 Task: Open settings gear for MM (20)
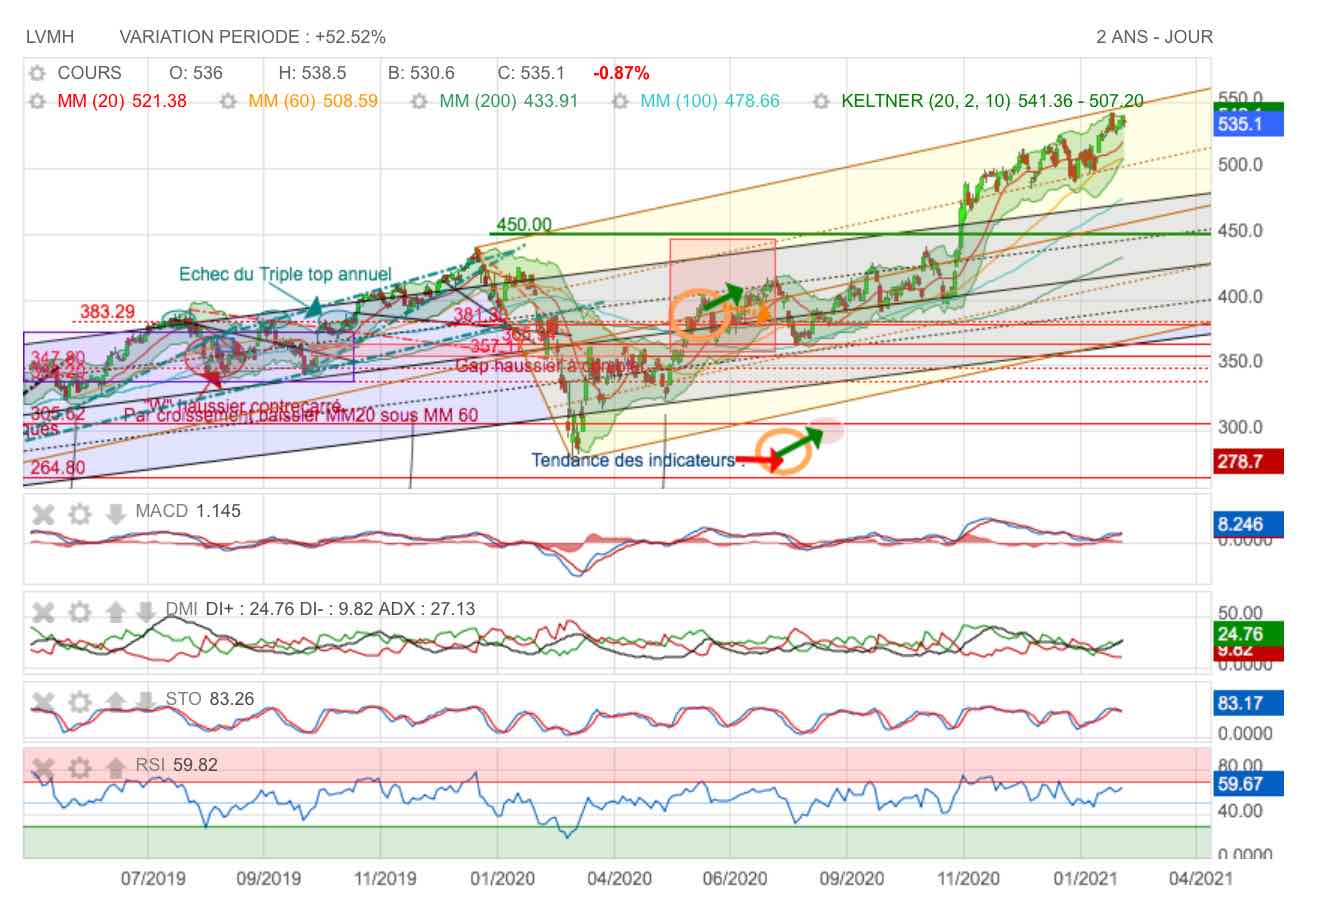(37, 101)
